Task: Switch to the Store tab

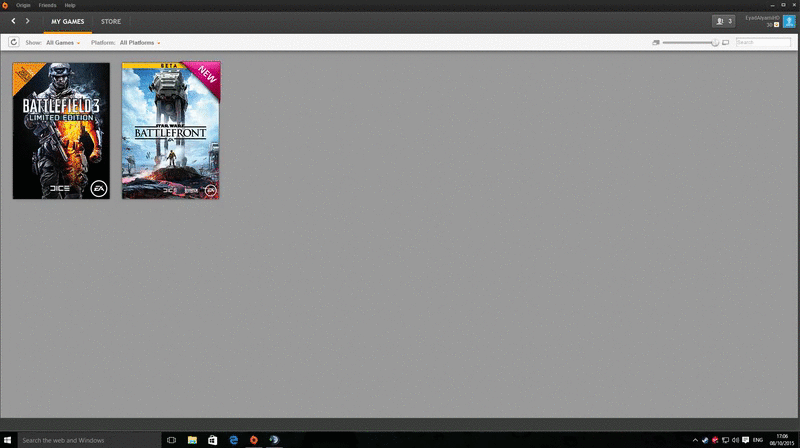Action: click(x=111, y=21)
